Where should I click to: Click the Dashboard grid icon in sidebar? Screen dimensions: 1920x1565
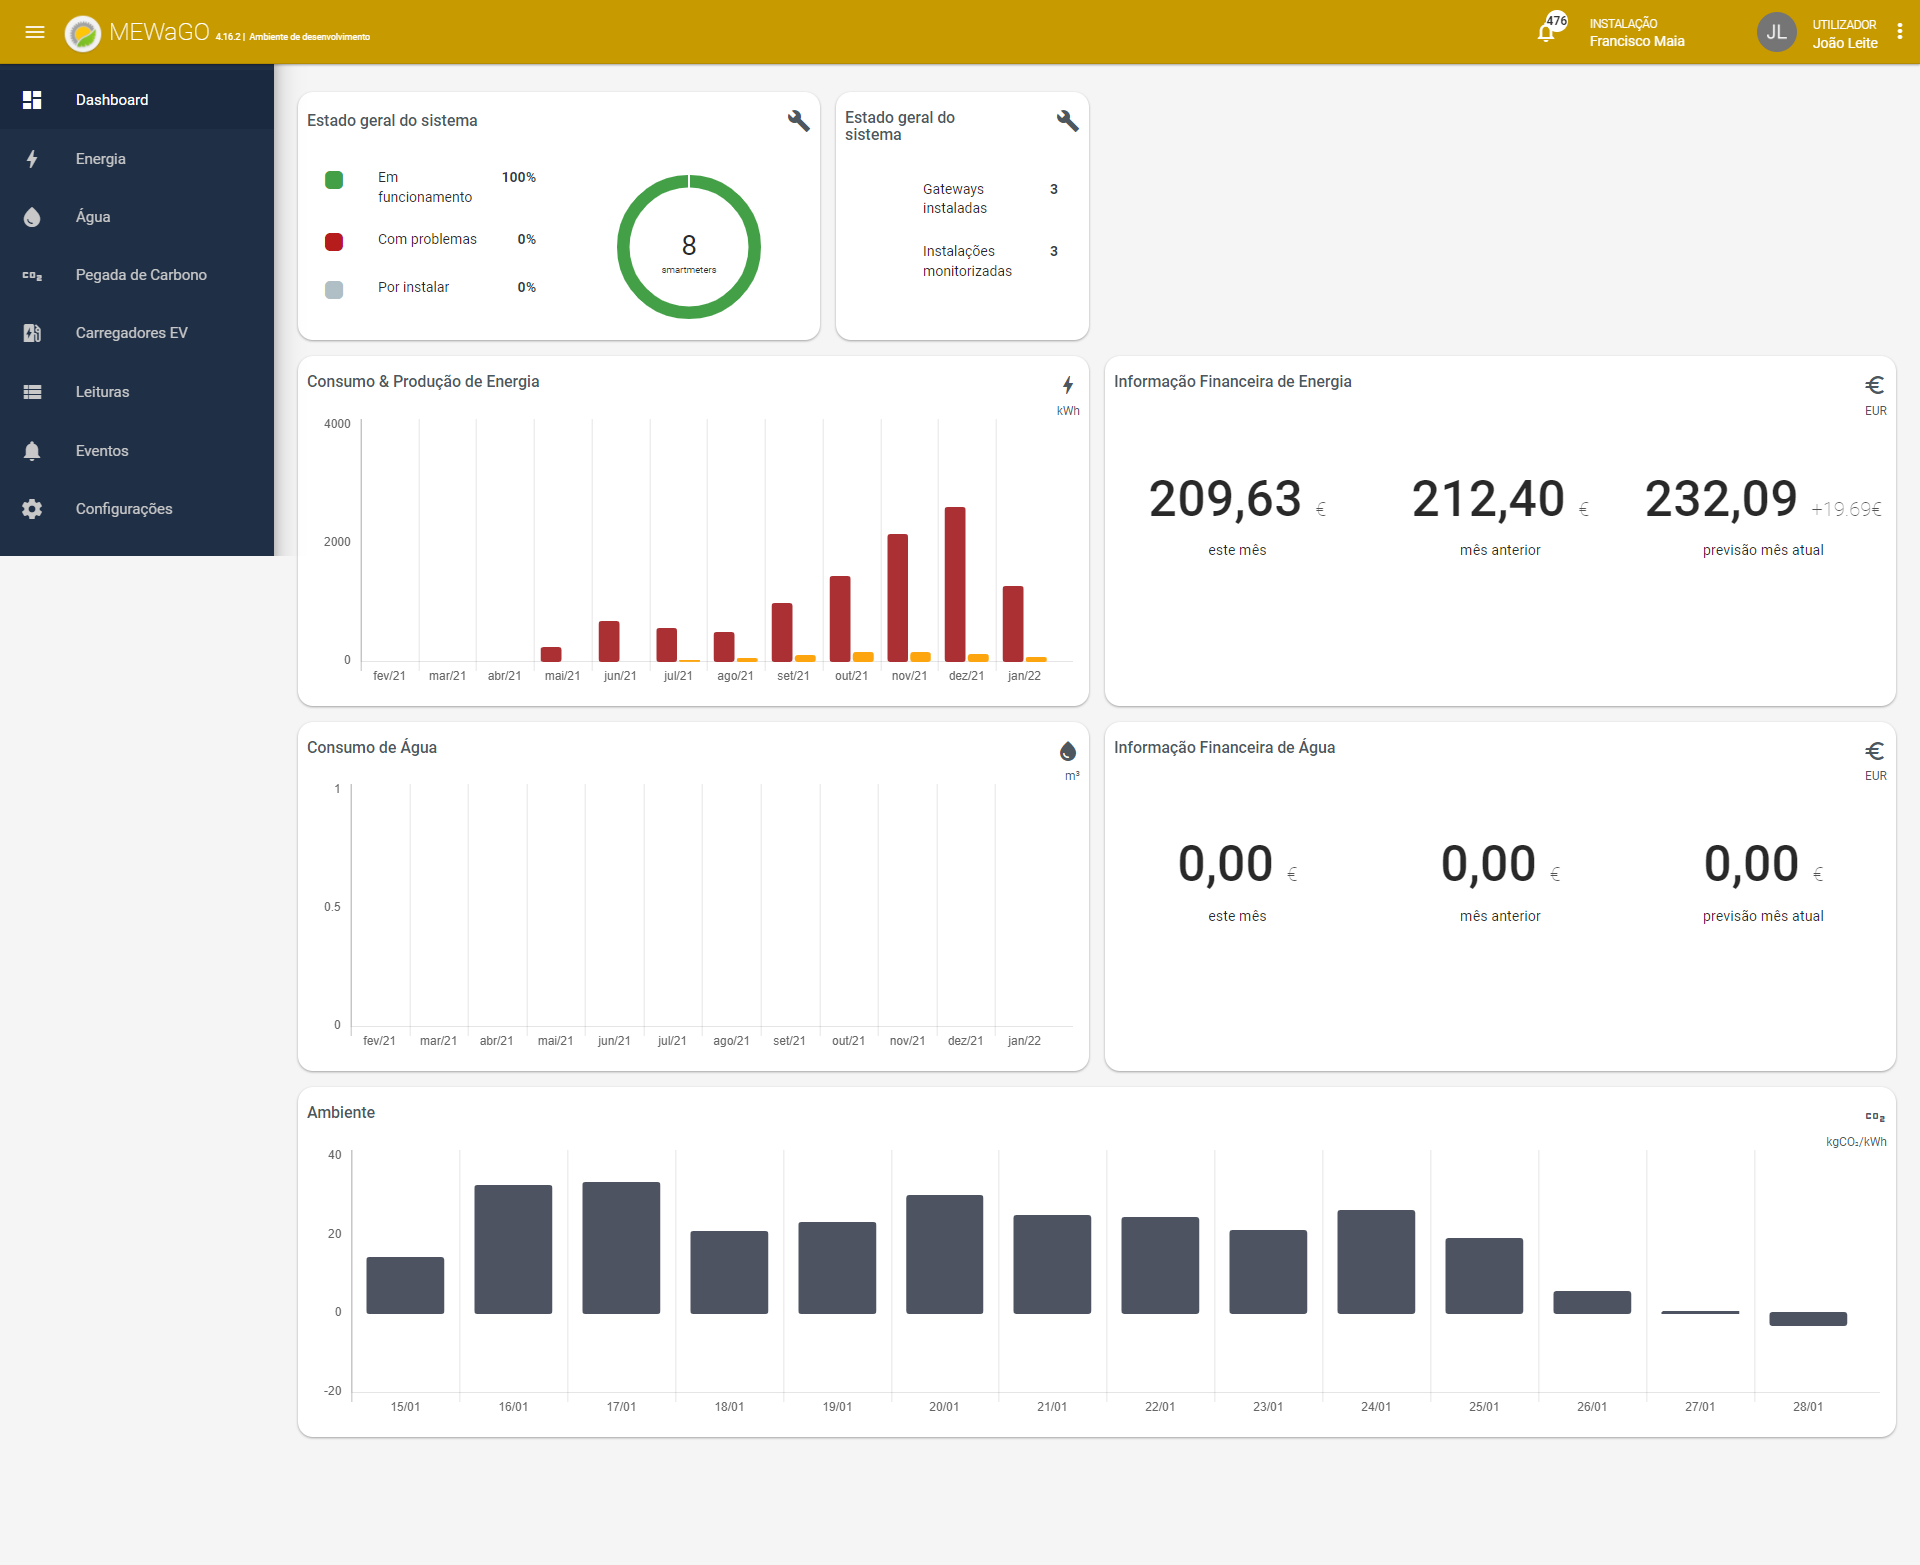pyautogui.click(x=32, y=100)
